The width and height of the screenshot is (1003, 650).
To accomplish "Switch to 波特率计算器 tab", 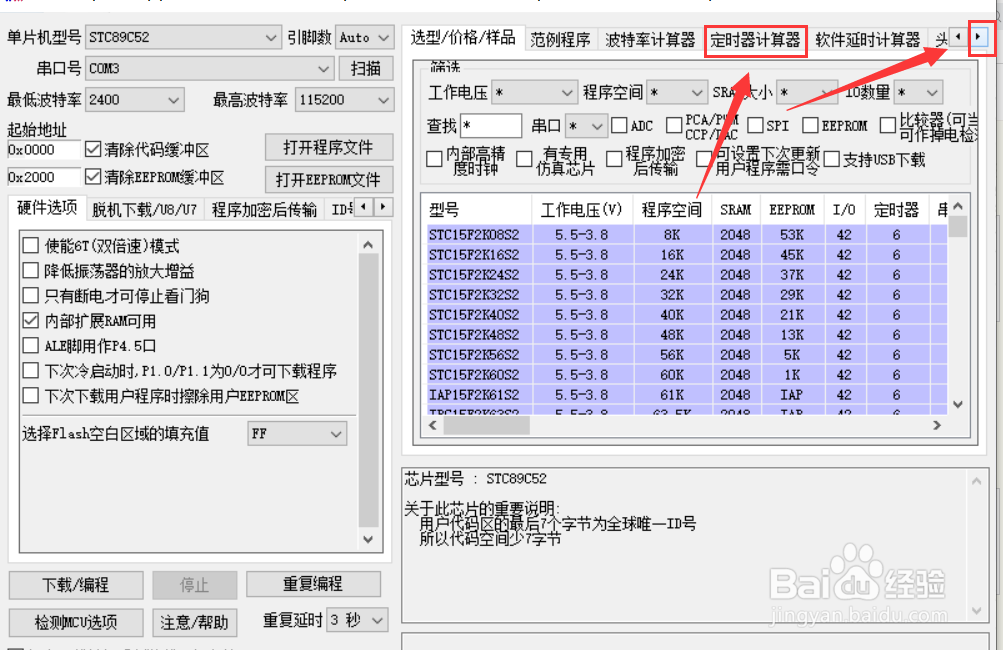I will tap(650, 40).
